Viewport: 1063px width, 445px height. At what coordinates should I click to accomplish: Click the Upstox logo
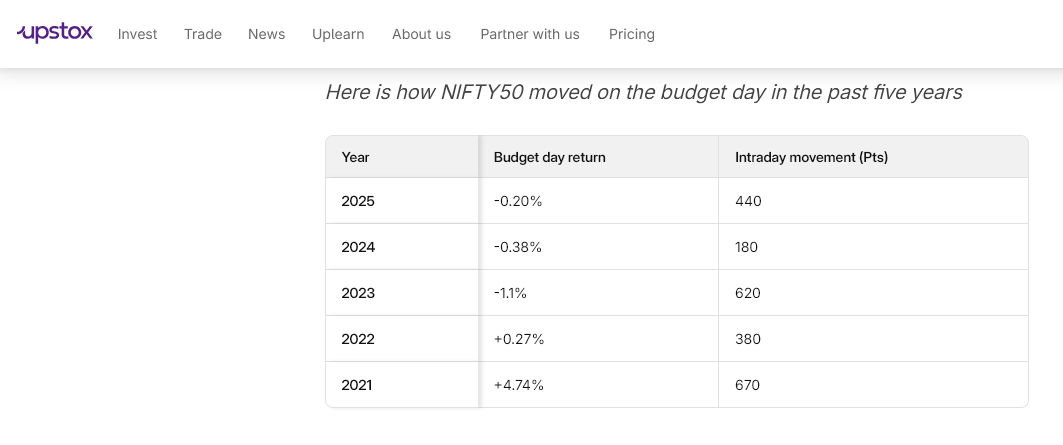point(55,33)
